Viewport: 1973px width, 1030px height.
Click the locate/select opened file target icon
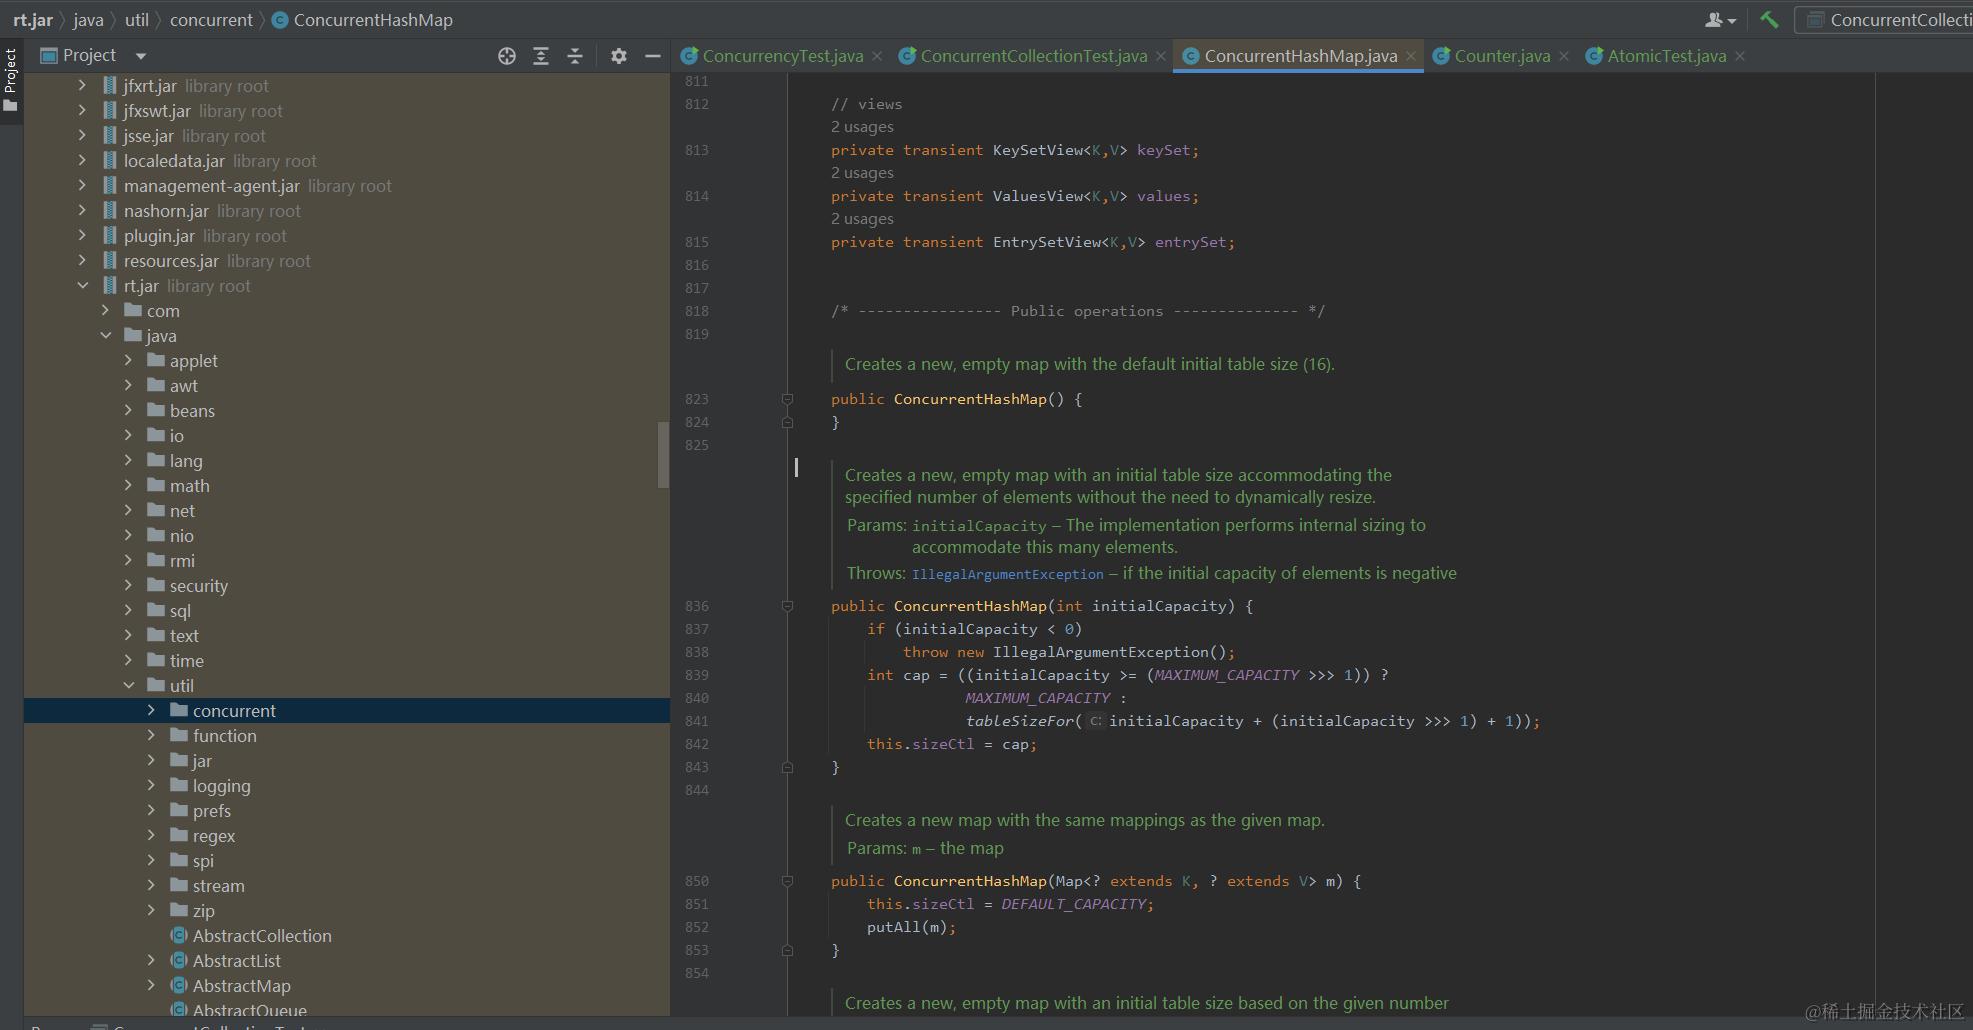(x=507, y=56)
